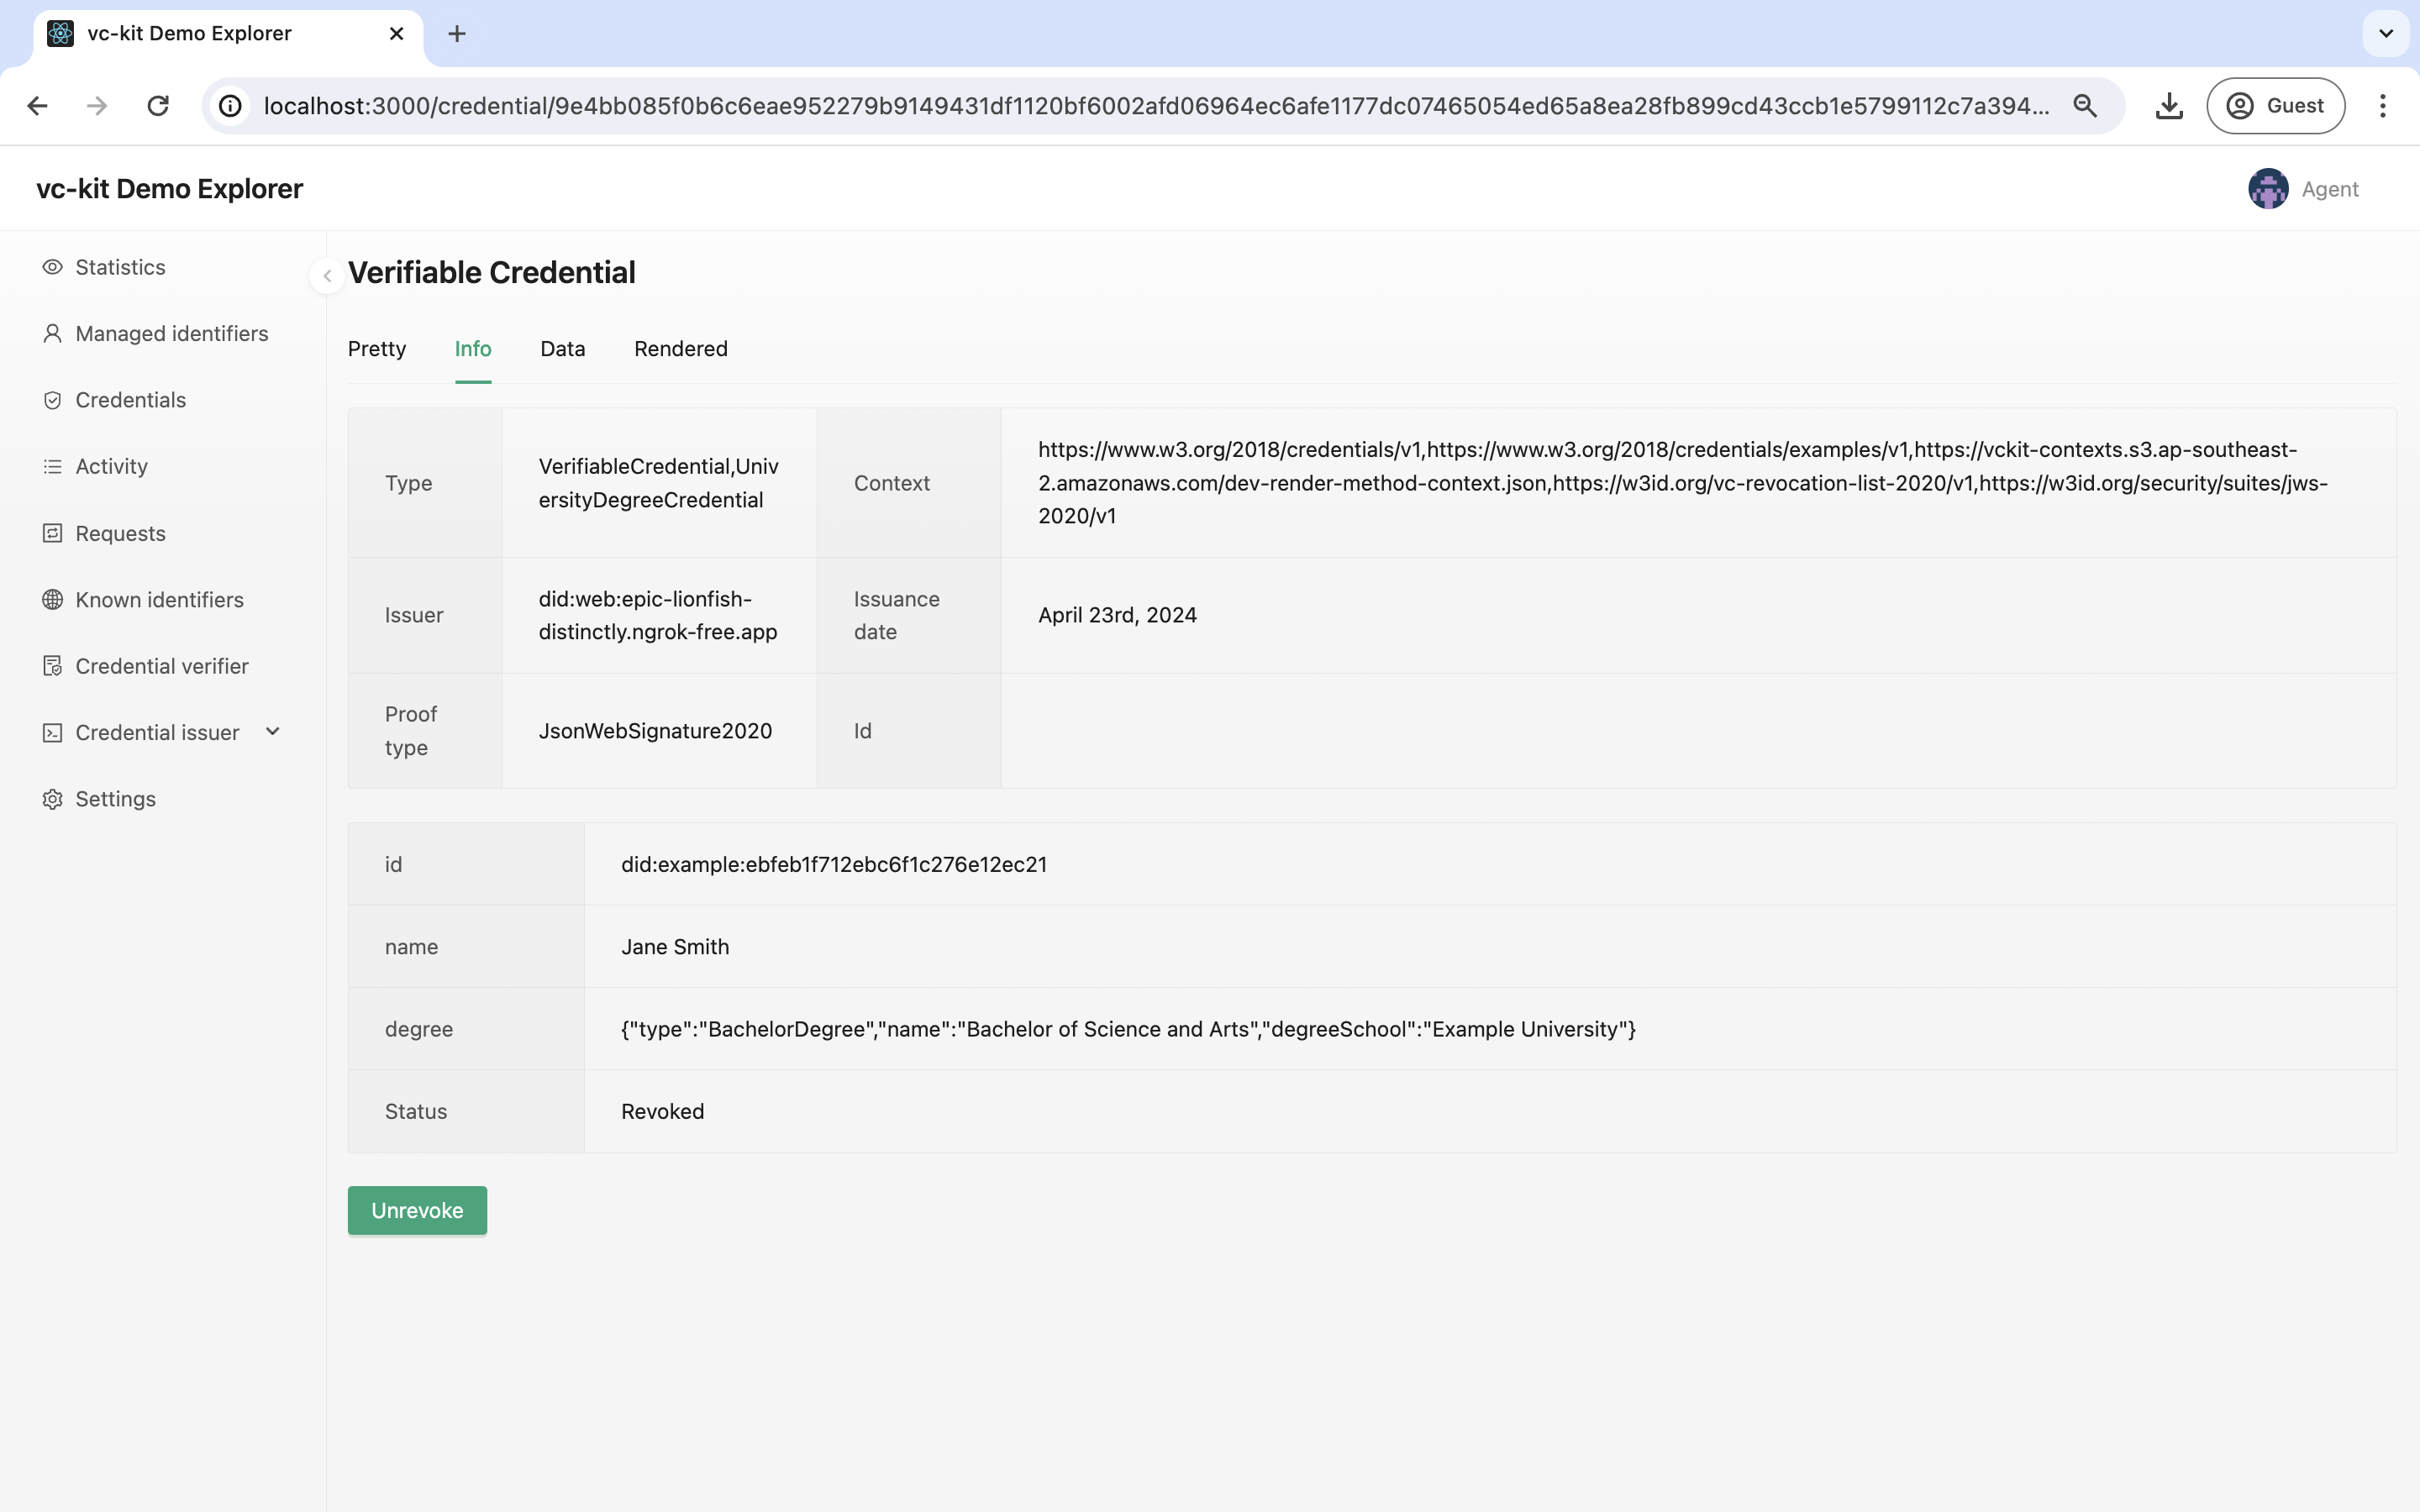The width and height of the screenshot is (2420, 1512).
Task: Switch to the Data tab
Action: (563, 349)
